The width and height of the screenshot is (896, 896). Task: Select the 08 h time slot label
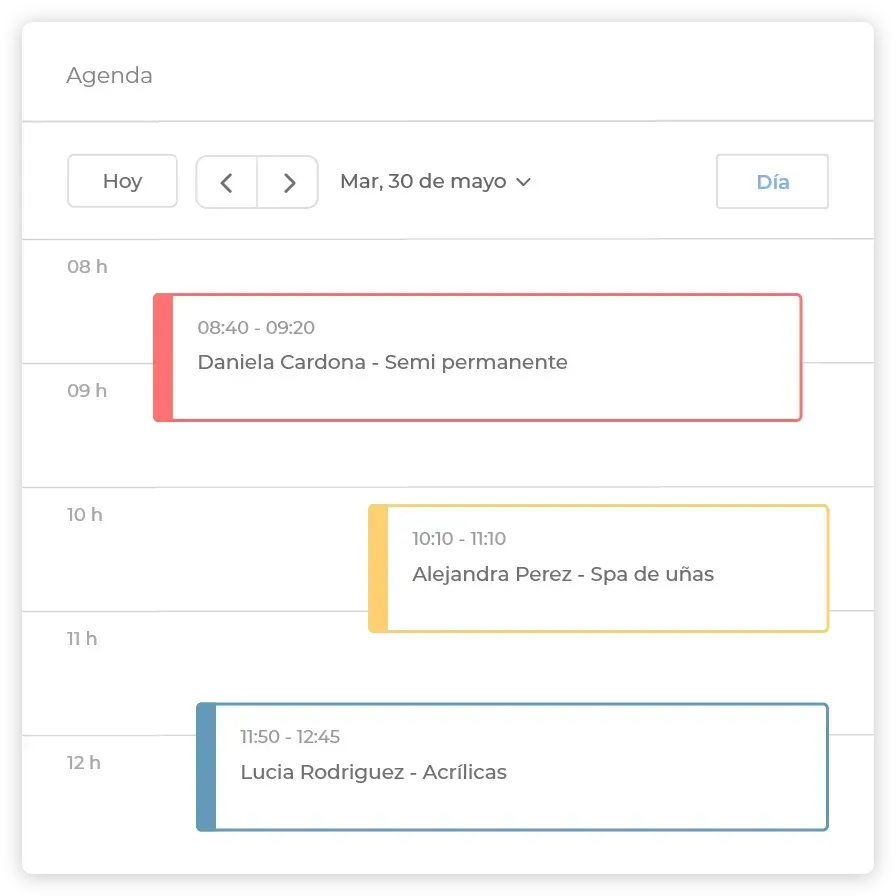point(87,267)
